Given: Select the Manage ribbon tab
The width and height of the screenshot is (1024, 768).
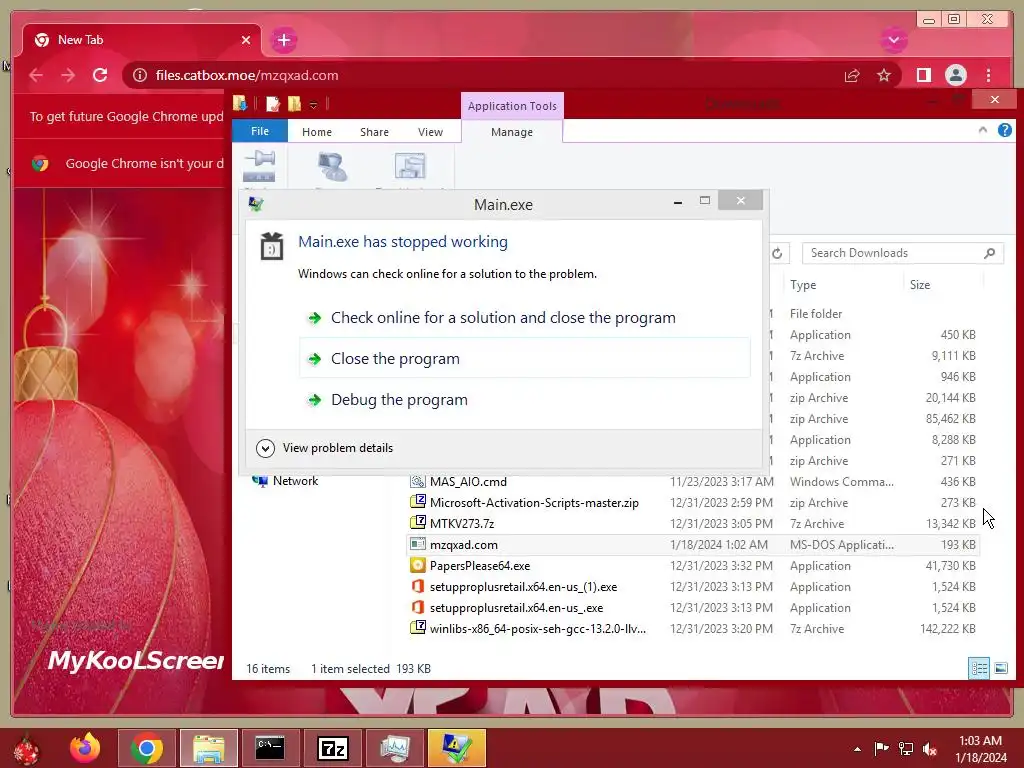Looking at the screenshot, I should click(512, 132).
